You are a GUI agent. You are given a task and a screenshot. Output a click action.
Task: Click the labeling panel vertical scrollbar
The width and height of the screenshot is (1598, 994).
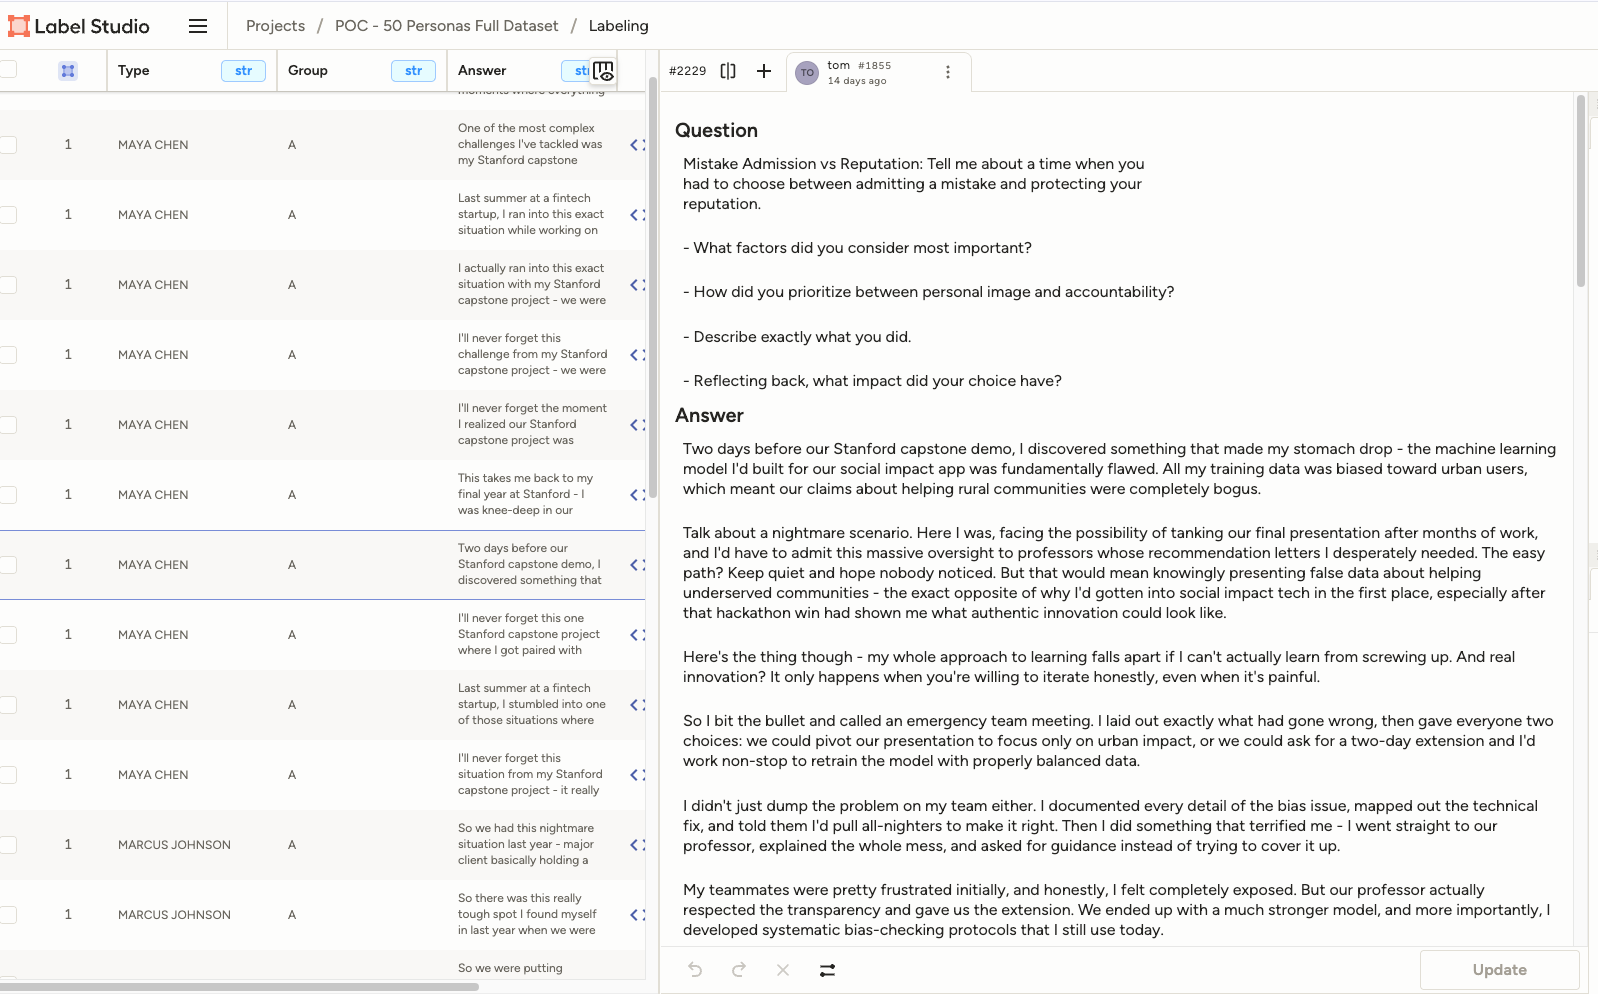pos(1581,192)
